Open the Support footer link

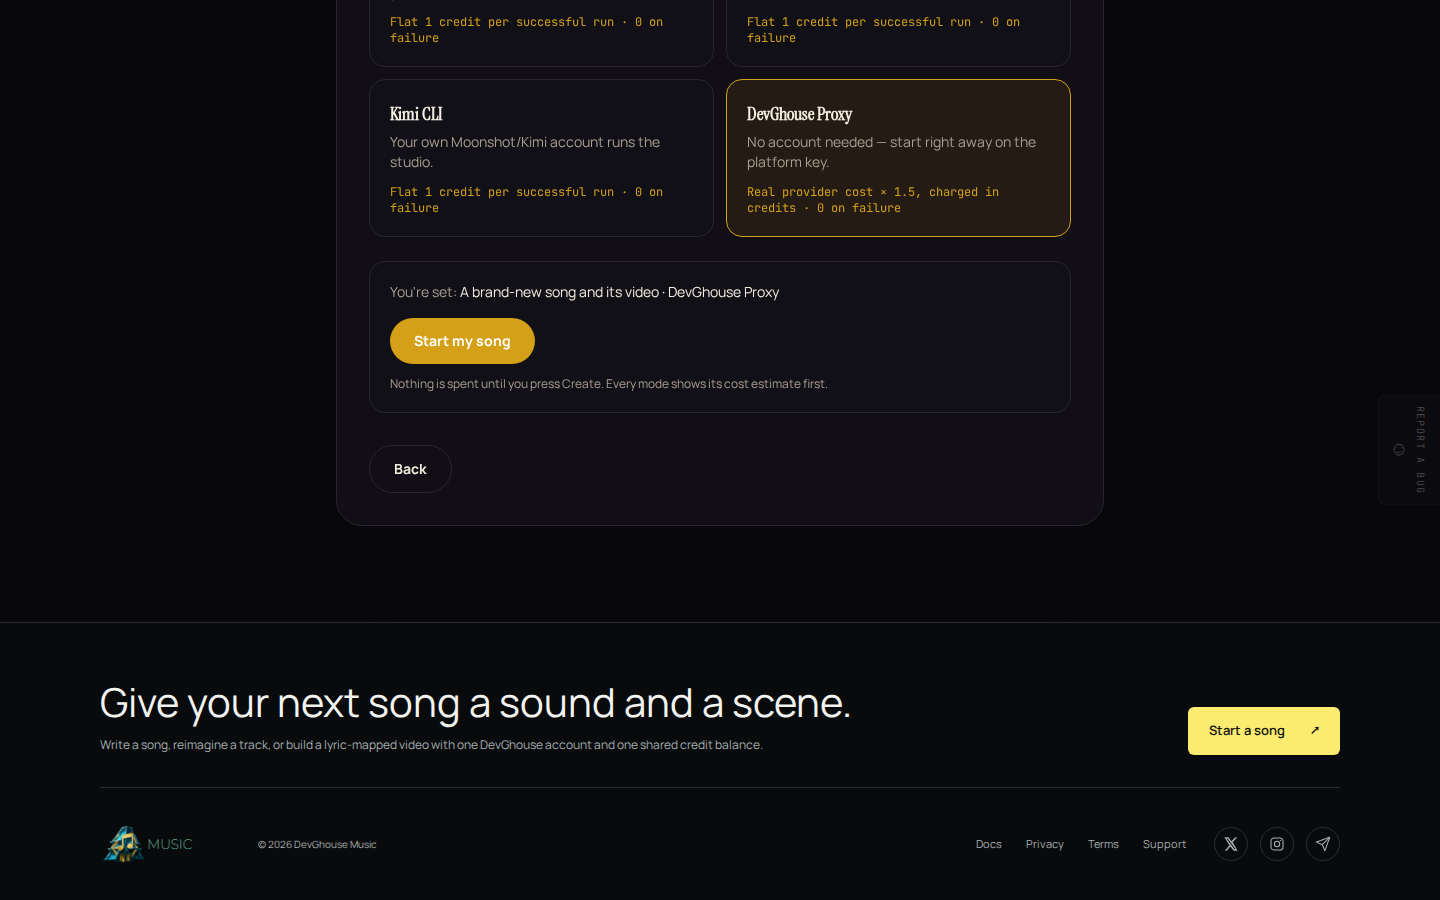pos(1165,844)
